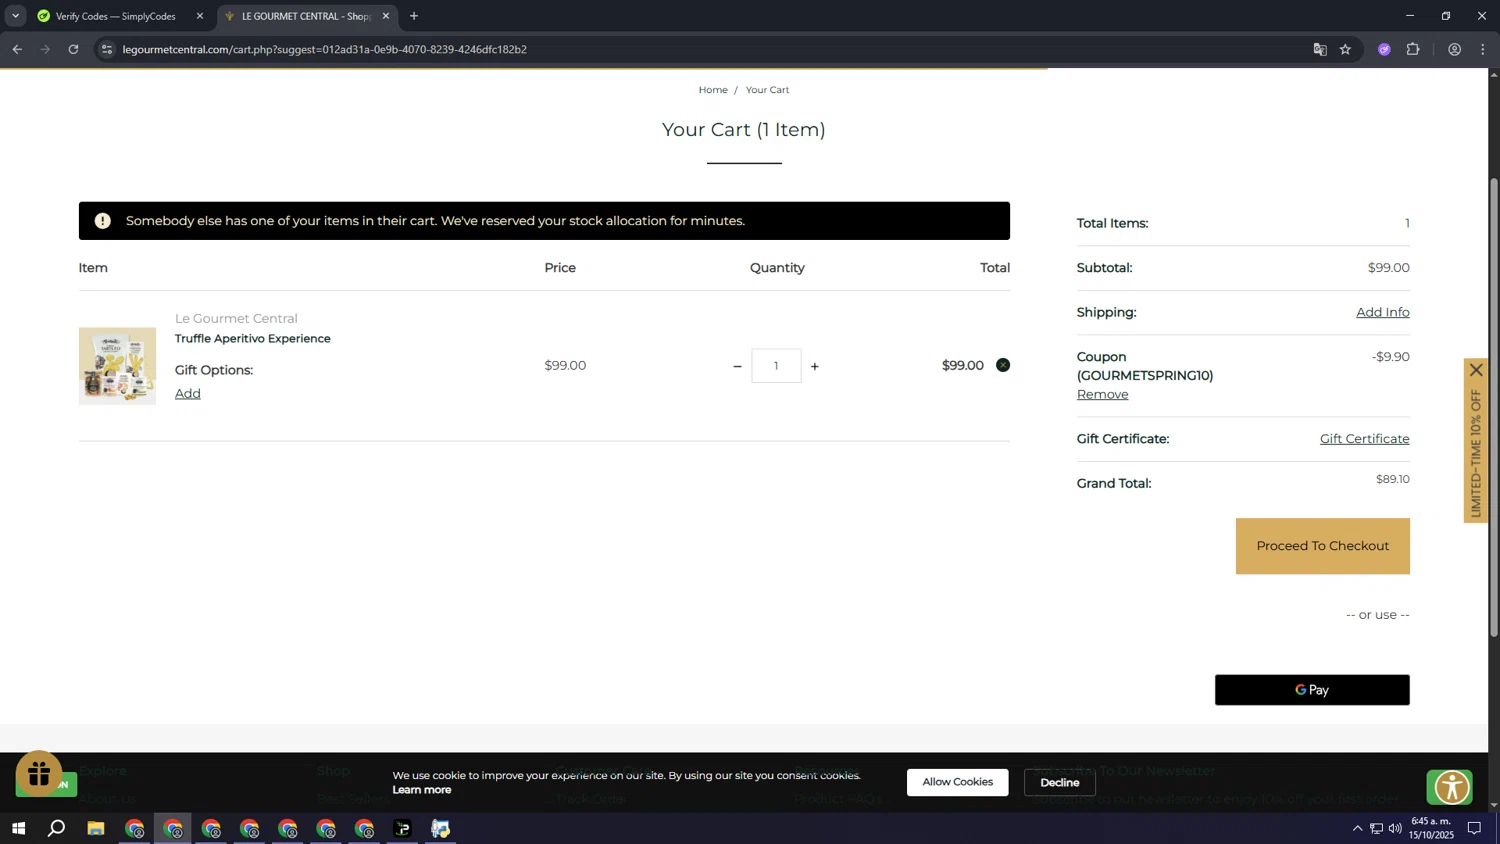This screenshot has width=1500, height=844.
Task: Open the Chrome profile icon
Action: pyautogui.click(x=1455, y=49)
